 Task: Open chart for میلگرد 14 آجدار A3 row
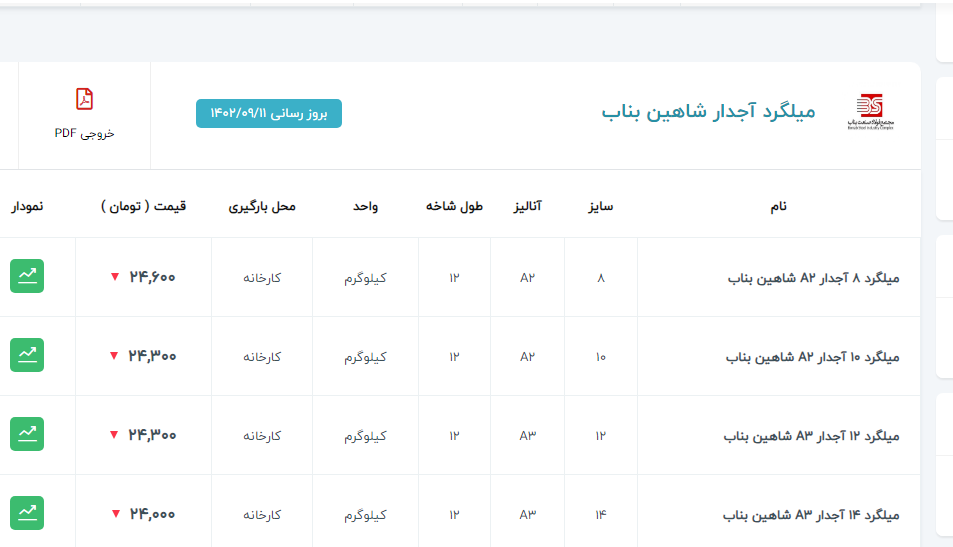click(x=27, y=513)
